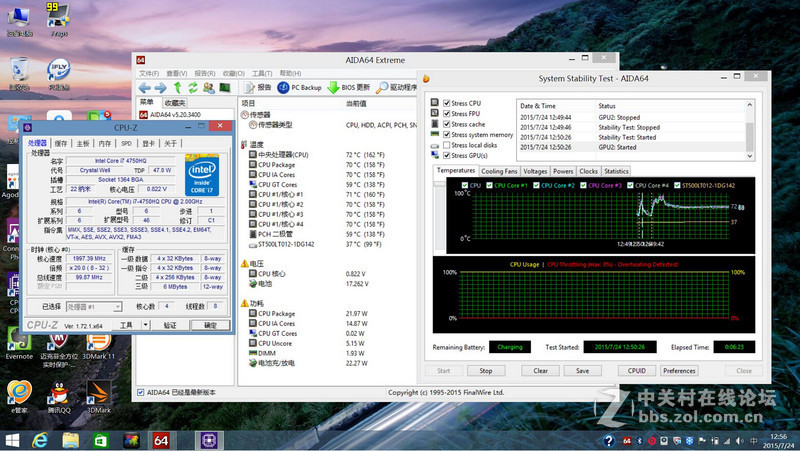
Task: Open the 工具 dropdown arrow in CPU-Z
Action: (143, 325)
